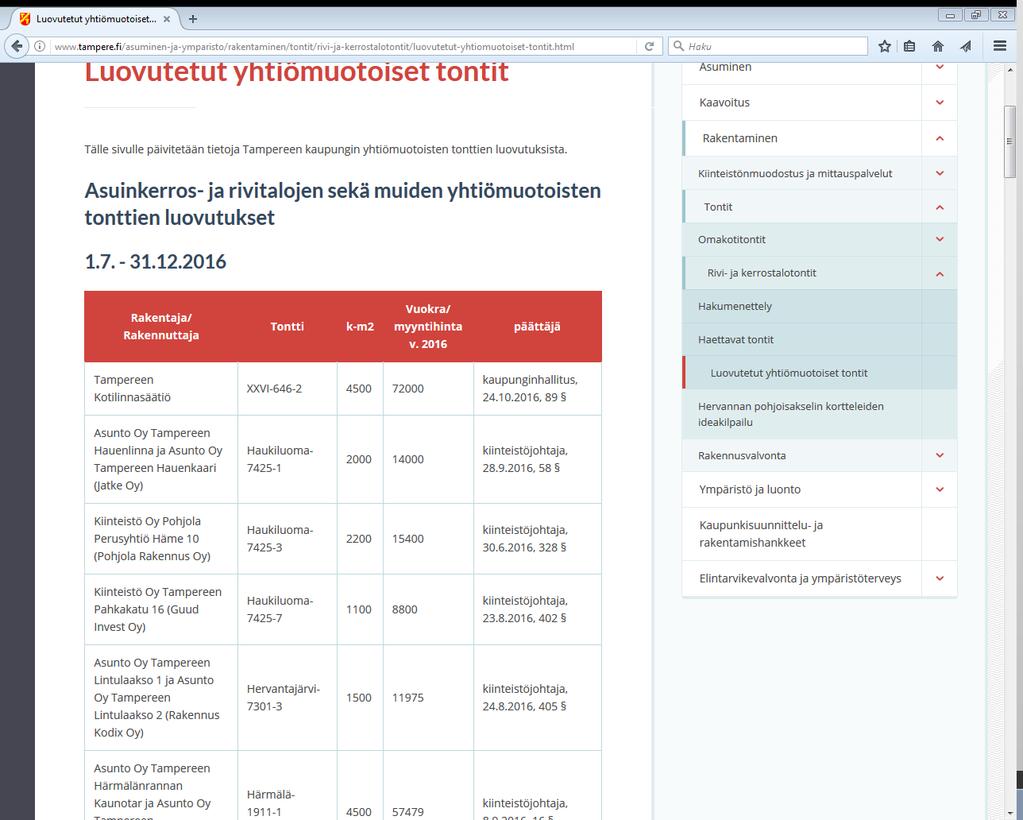Expand Kiinteistönmuodostus ja mittauspalvelut
The width and height of the screenshot is (1023, 820).
point(939,174)
